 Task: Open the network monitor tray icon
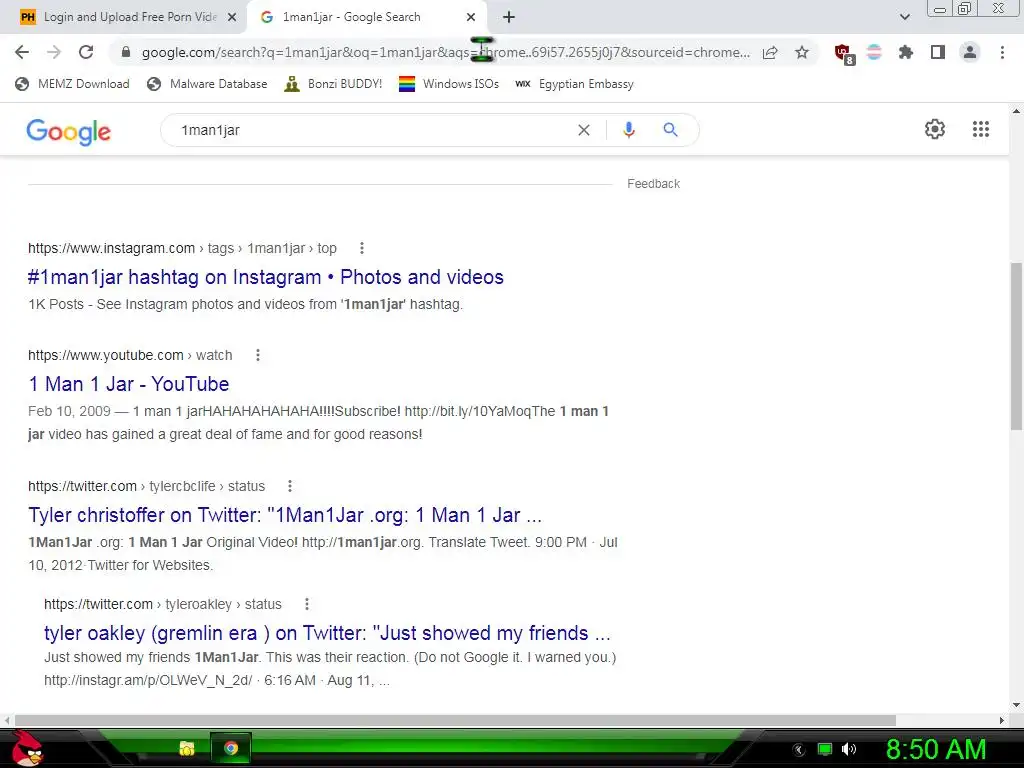[x=825, y=749]
